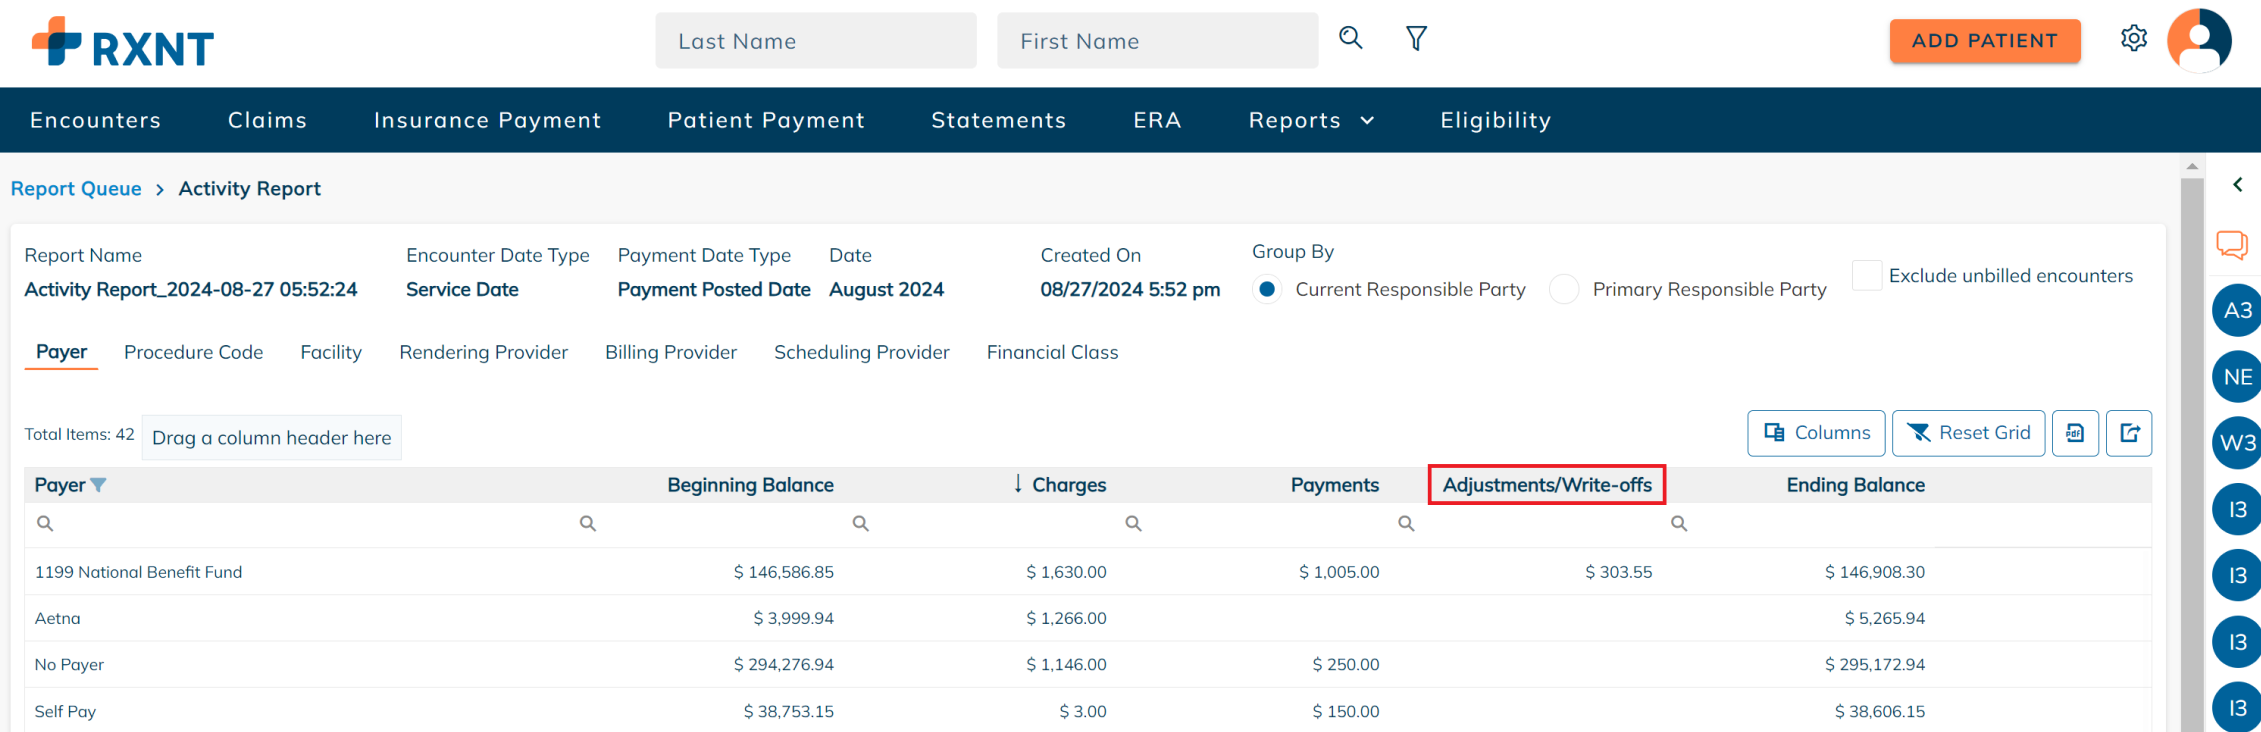Open the Insurance Payment menu
This screenshot has height=732, width=2261.
(487, 120)
